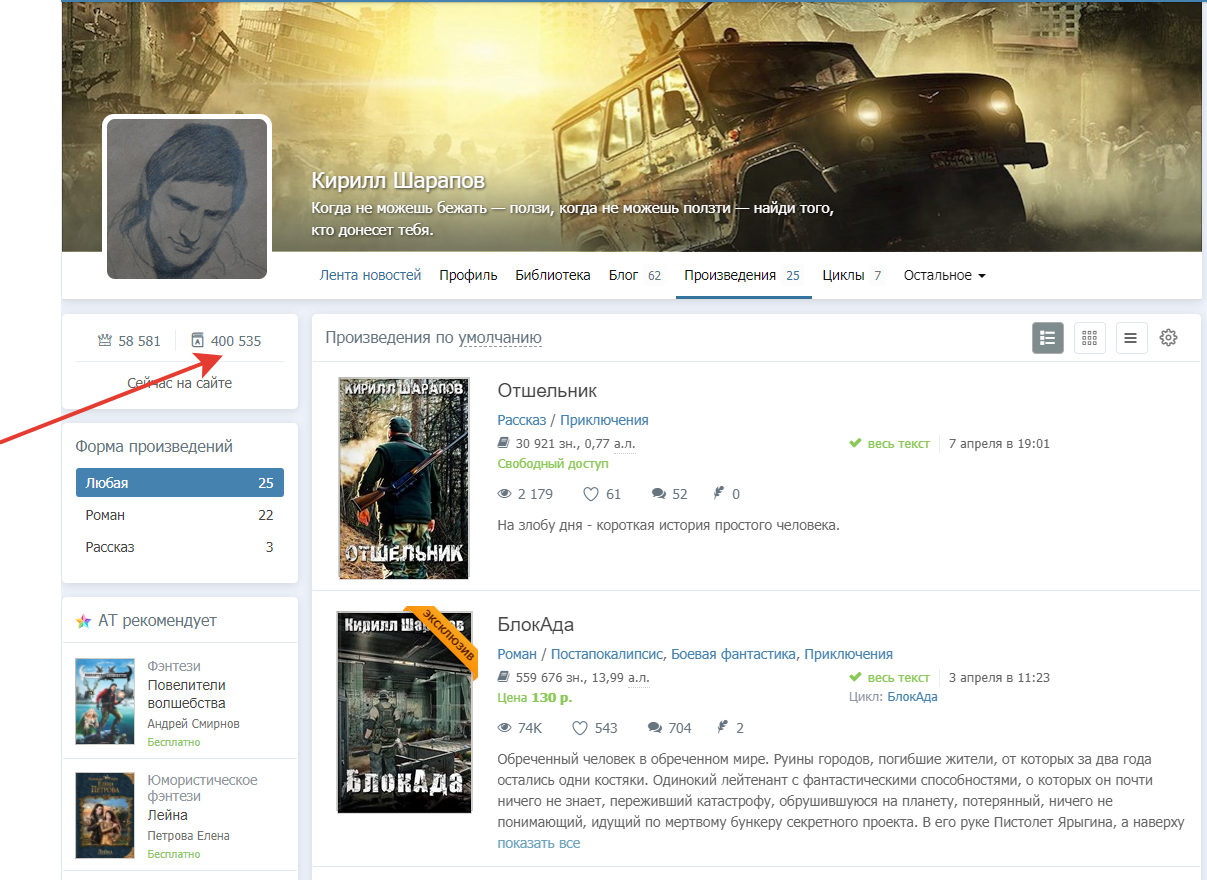The image size is (1207, 880).
Task: Select compact list view icon
Action: point(1130,338)
